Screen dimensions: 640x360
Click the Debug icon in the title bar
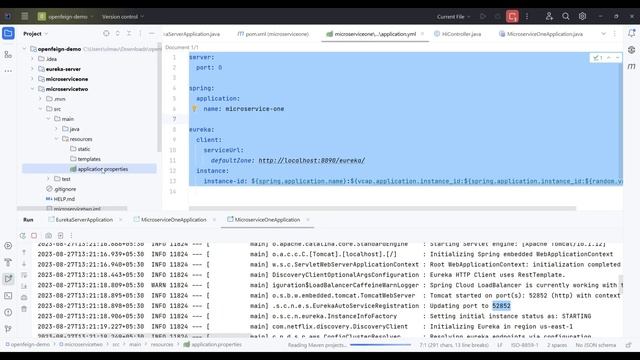pos(498,16)
